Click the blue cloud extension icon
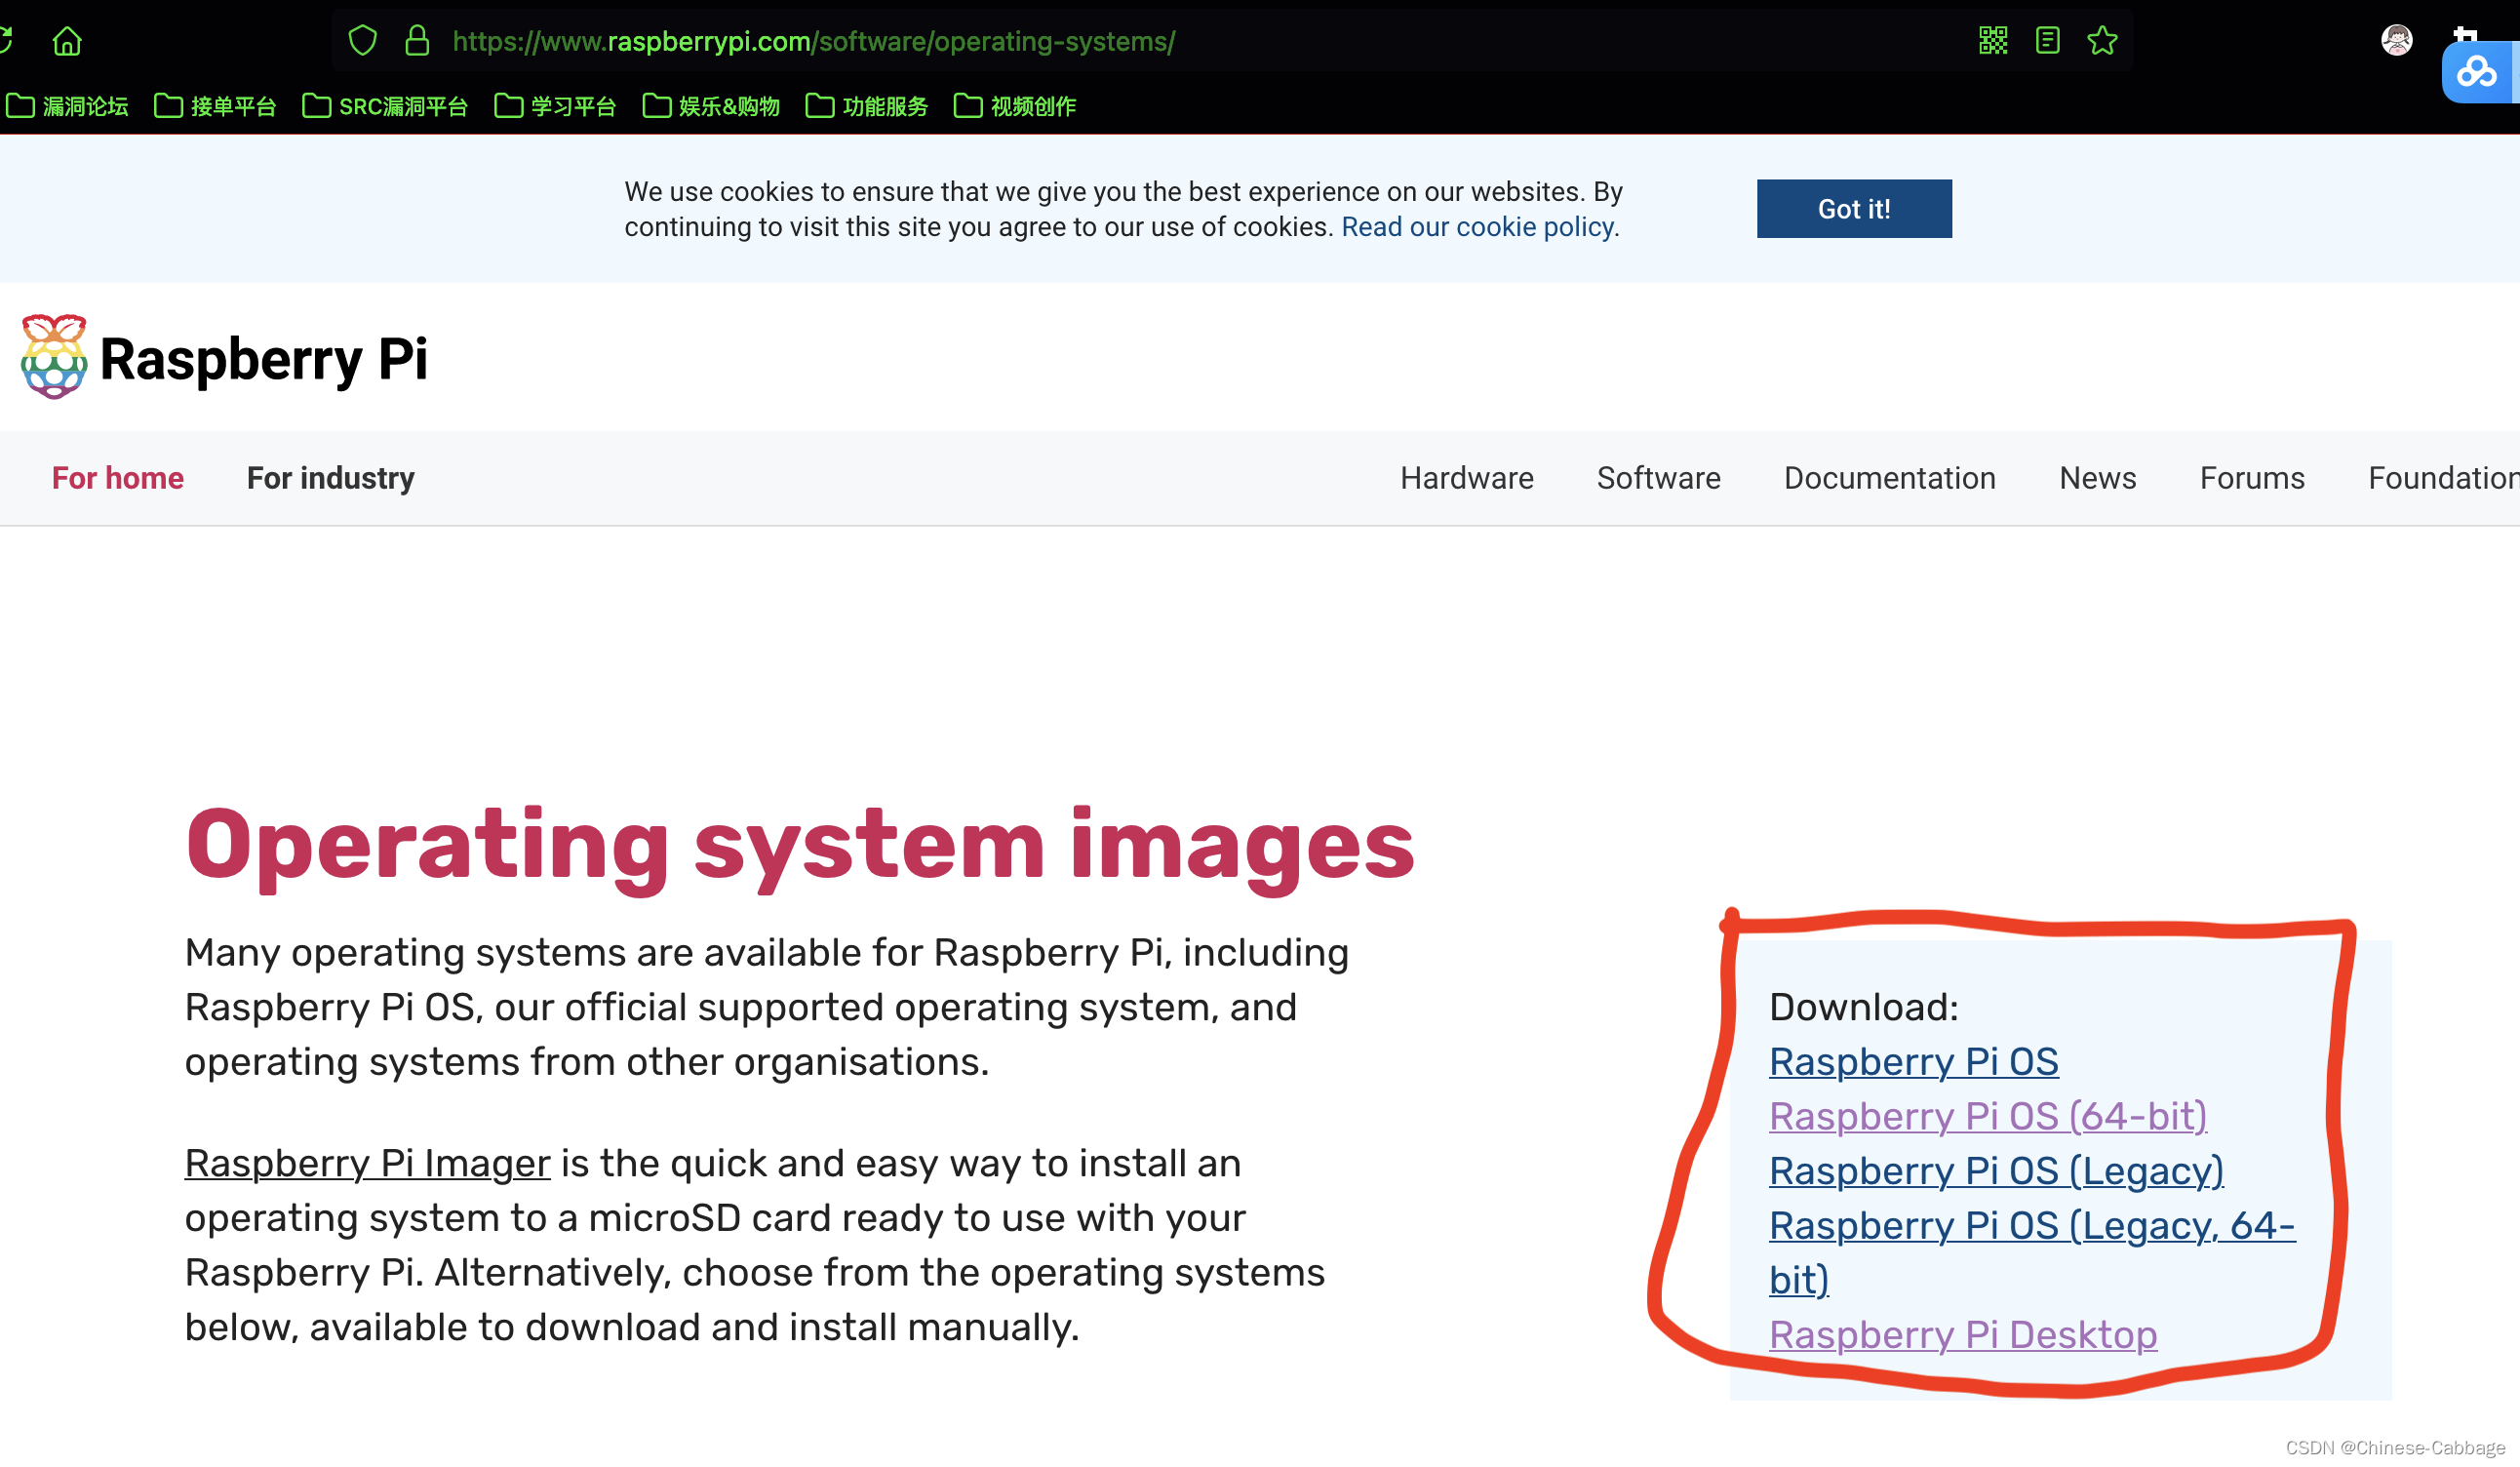This screenshot has height=1467, width=2520. pos(2477,72)
